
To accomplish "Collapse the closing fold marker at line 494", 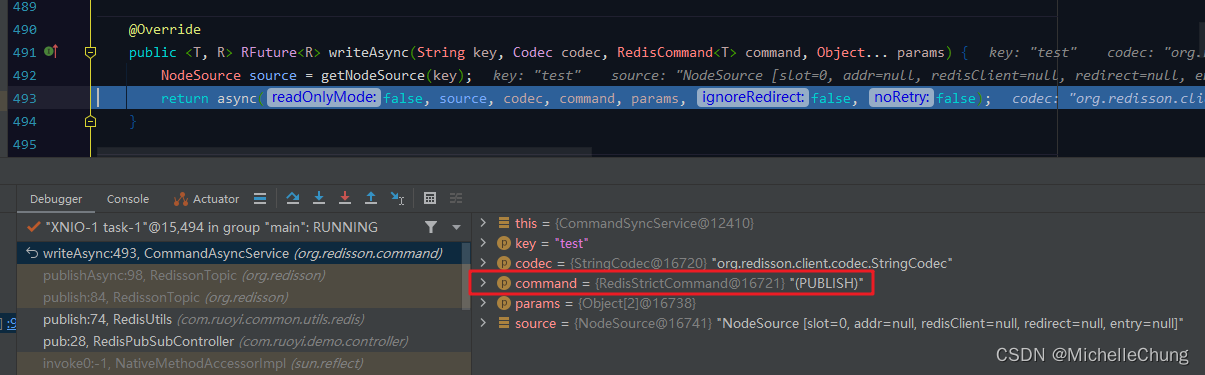I will [x=90, y=121].
